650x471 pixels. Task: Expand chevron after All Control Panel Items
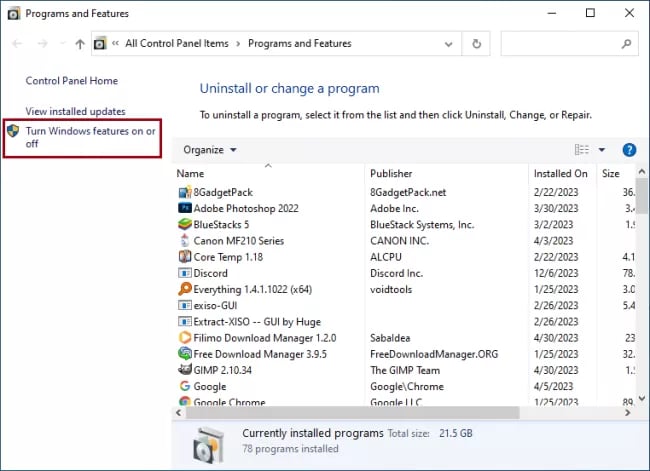pos(238,44)
